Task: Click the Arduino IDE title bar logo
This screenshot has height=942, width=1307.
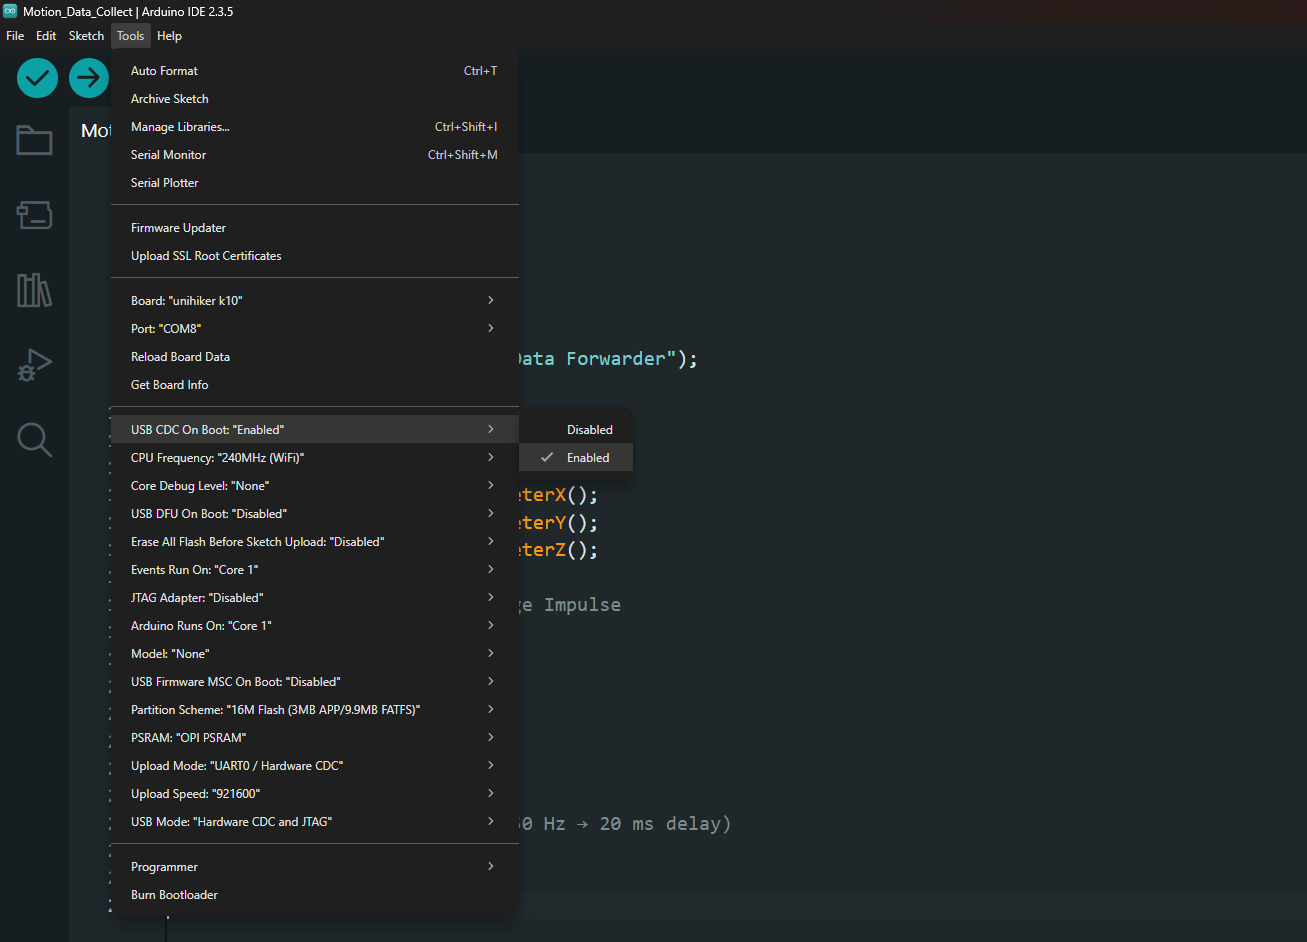Action: (x=10, y=11)
